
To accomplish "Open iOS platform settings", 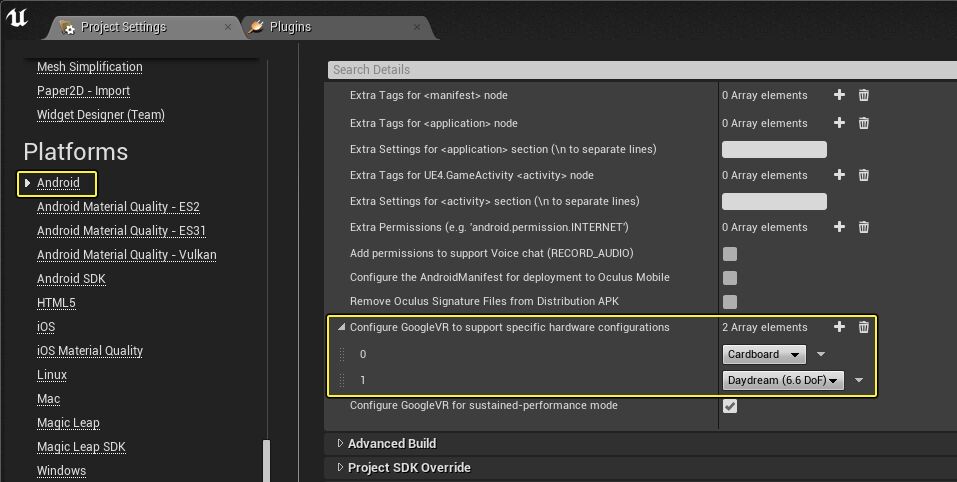I will [x=46, y=326].
